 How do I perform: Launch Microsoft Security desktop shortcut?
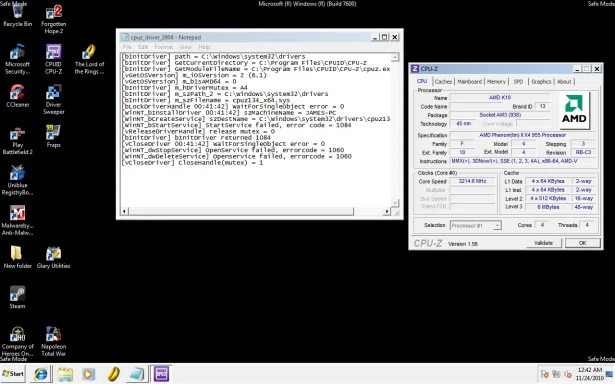click(x=17, y=59)
